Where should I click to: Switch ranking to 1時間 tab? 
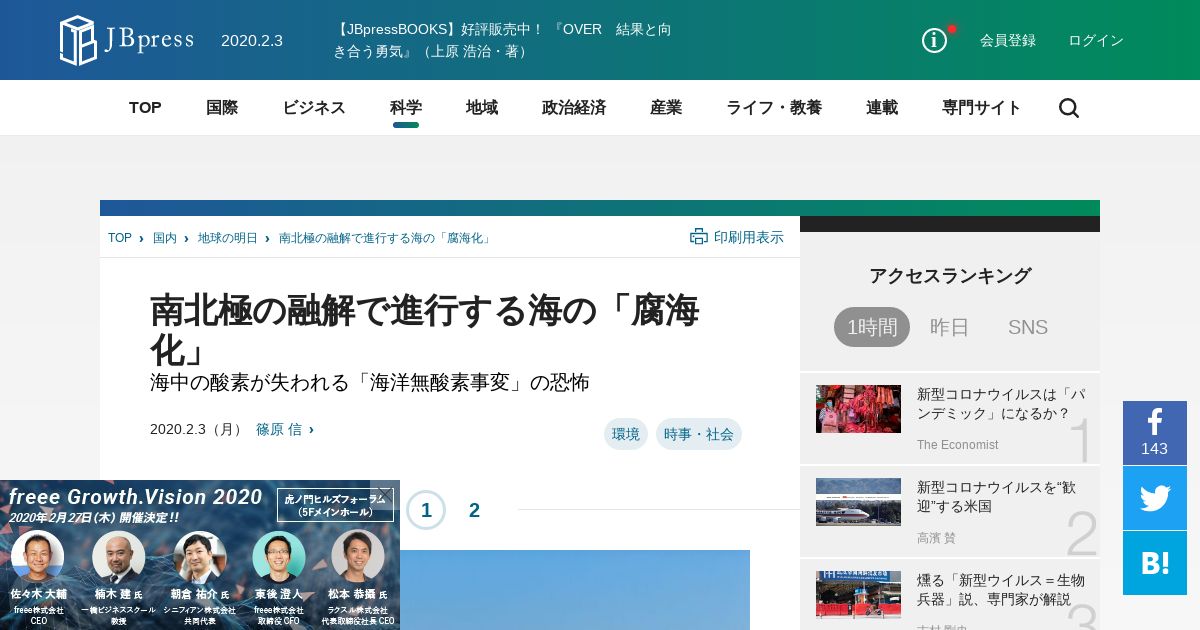872,327
